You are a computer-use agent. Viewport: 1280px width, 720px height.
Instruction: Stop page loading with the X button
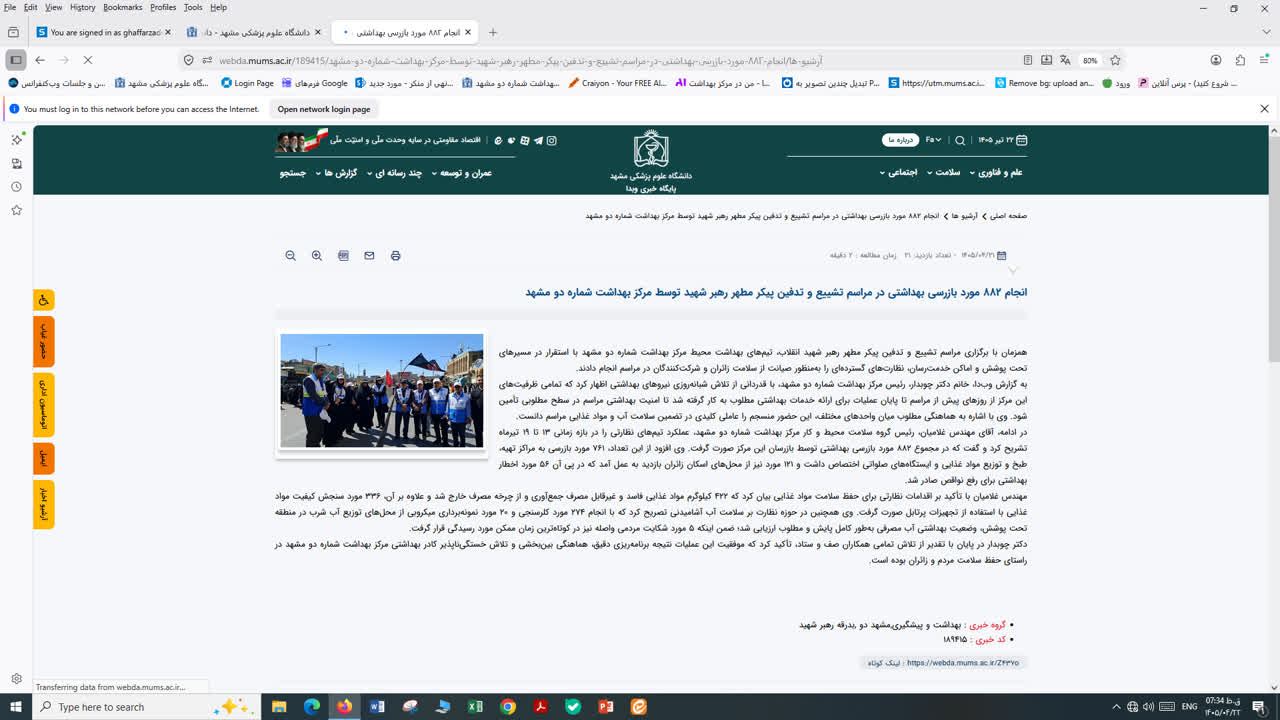pos(87,60)
